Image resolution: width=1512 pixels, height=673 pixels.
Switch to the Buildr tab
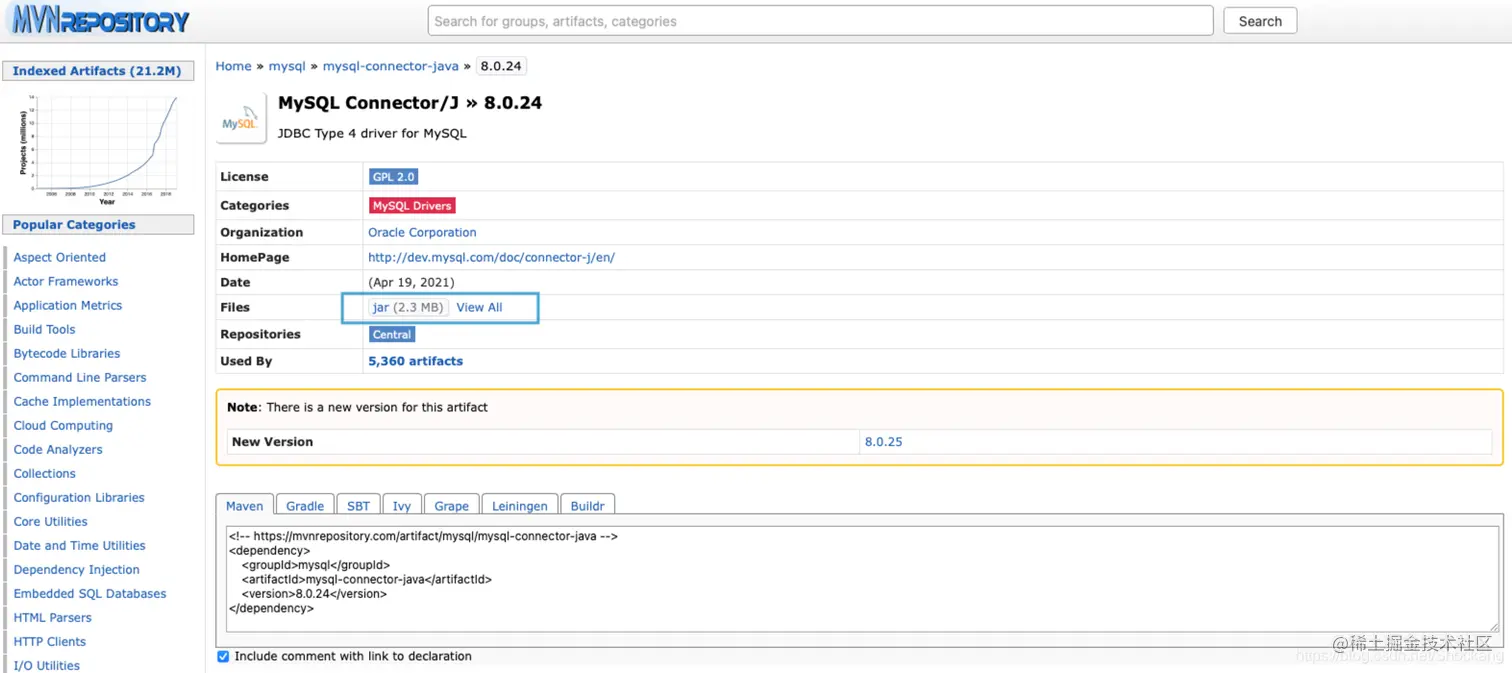[x=587, y=506]
